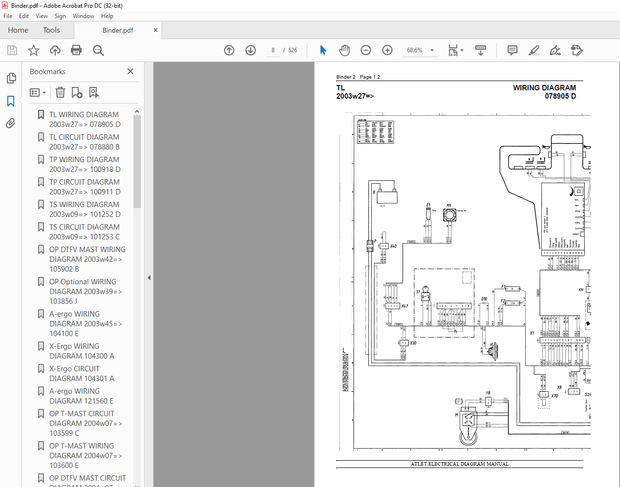Open bookmark TL WIRING DIAGRAM 078905 D
Viewport: 620px width, 487px height.
[85, 119]
